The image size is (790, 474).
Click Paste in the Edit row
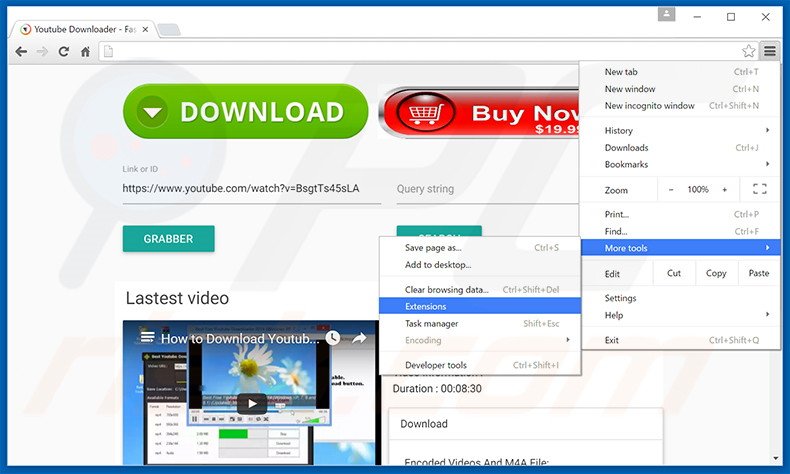pyautogui.click(x=758, y=273)
